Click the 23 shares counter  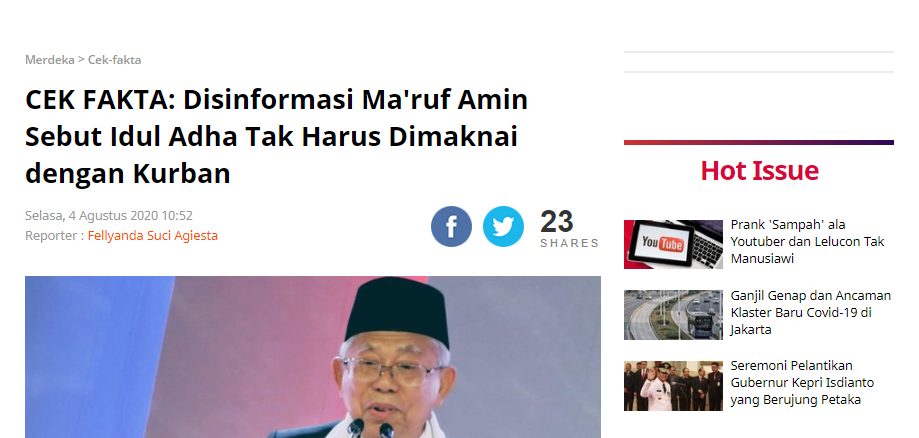pos(557,222)
